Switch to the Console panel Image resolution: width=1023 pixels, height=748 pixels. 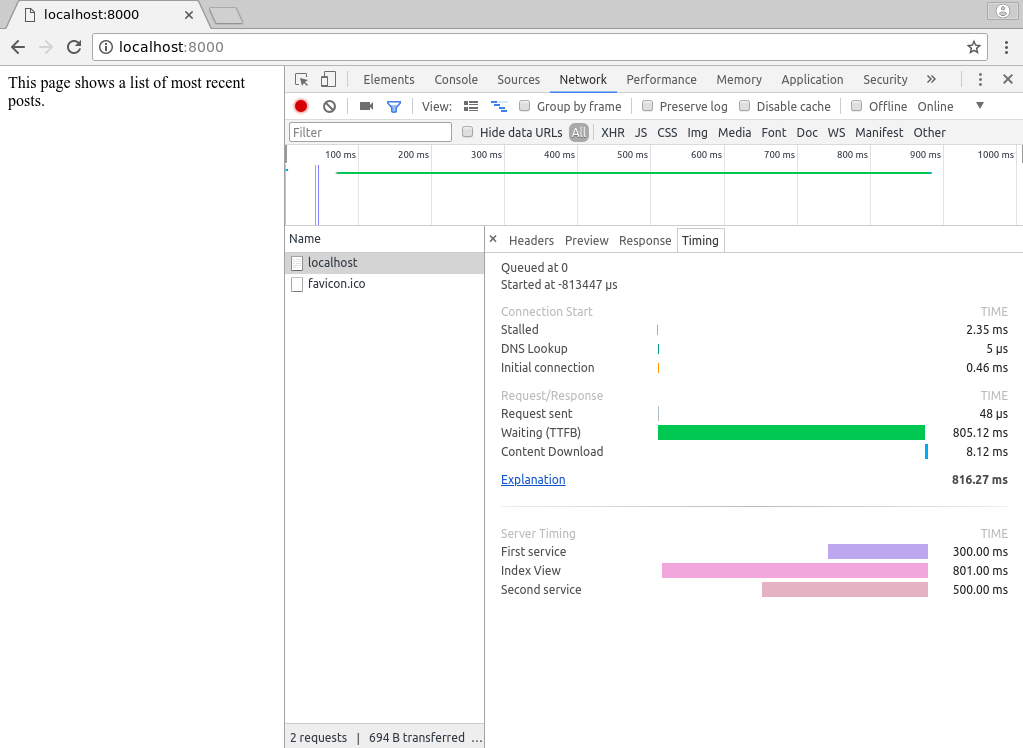(x=455, y=79)
